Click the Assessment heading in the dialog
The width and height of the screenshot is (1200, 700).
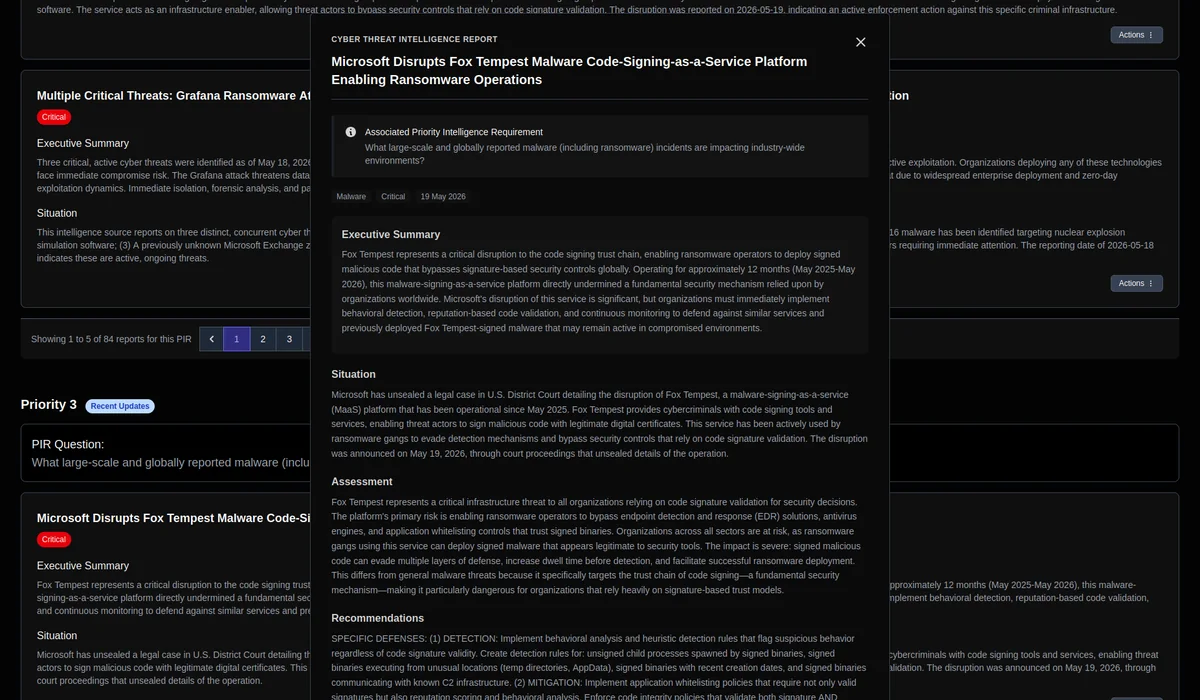click(x=362, y=481)
